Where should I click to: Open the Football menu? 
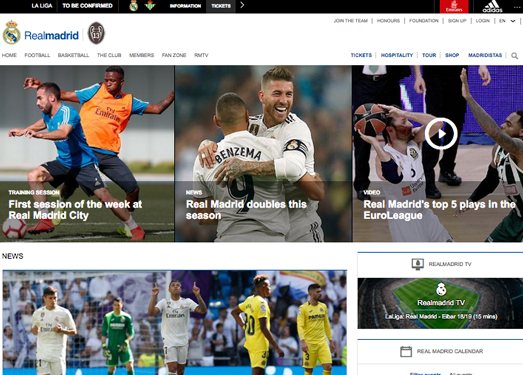click(x=37, y=55)
